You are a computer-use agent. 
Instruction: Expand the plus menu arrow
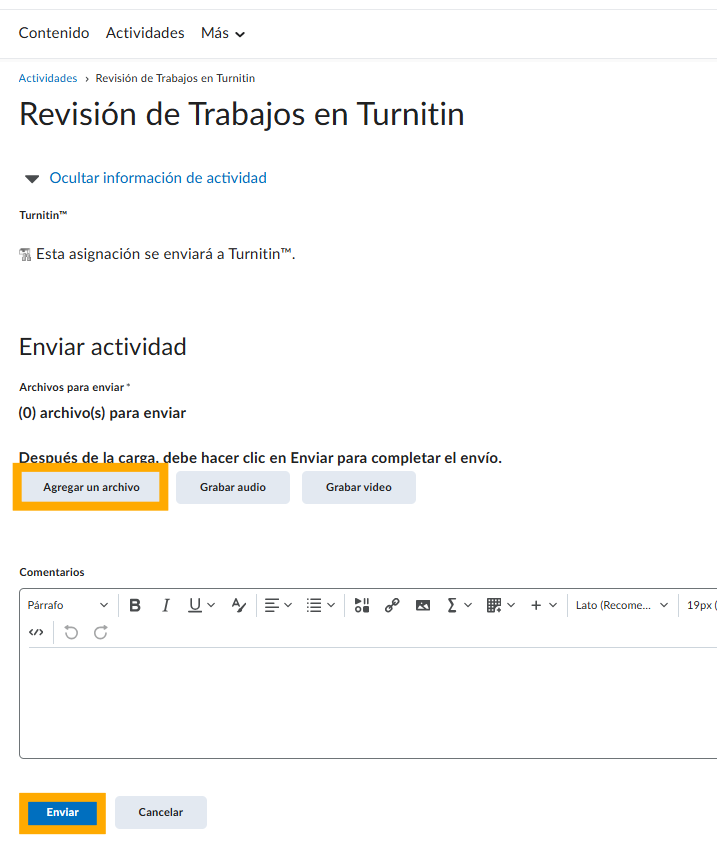tap(553, 605)
